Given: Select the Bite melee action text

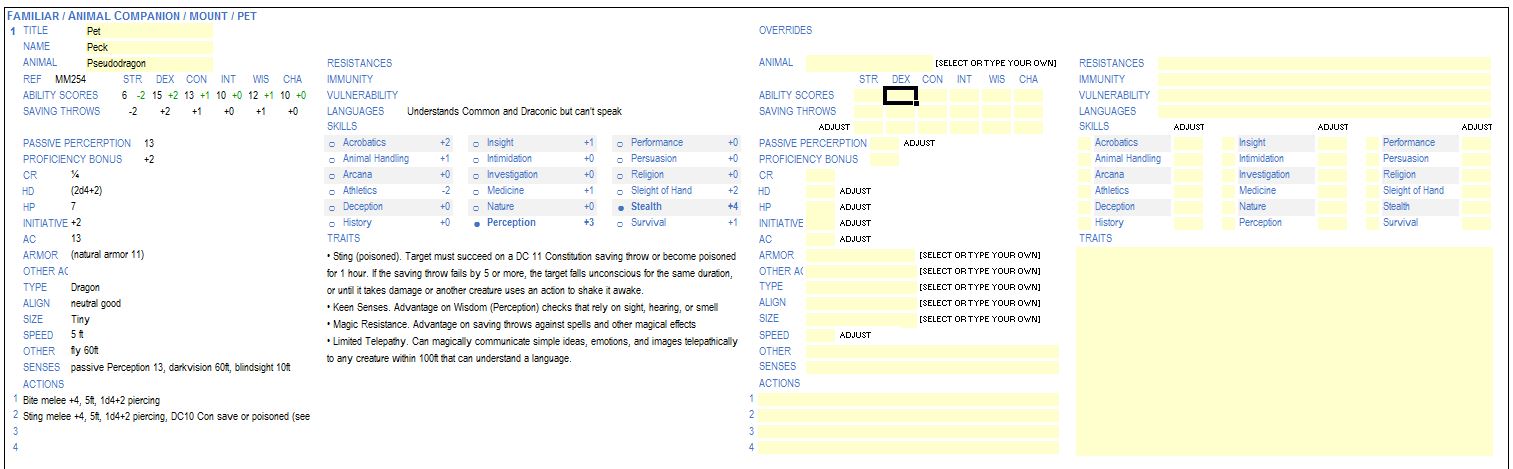Looking at the screenshot, I should coord(91,400).
